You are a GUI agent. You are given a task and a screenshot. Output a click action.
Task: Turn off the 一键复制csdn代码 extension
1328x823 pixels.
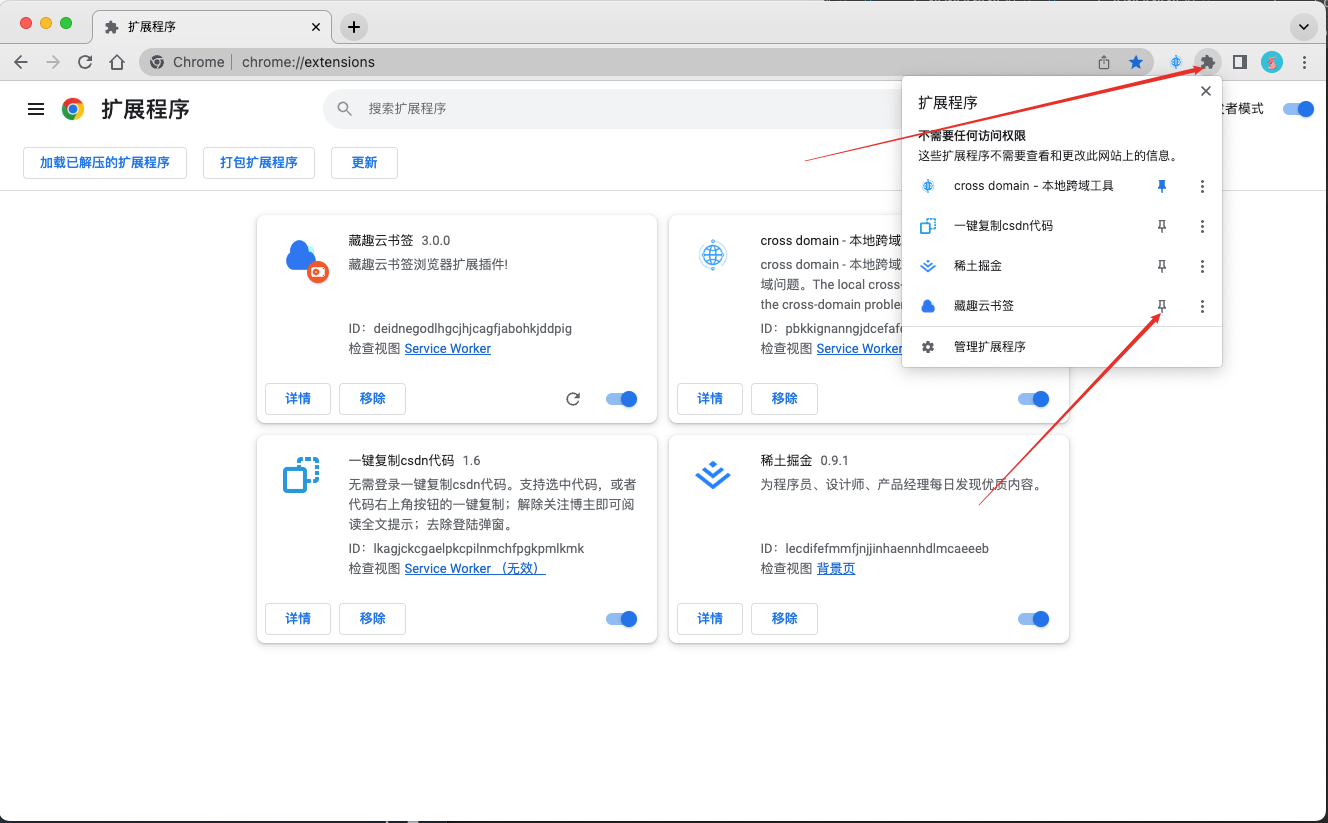621,619
